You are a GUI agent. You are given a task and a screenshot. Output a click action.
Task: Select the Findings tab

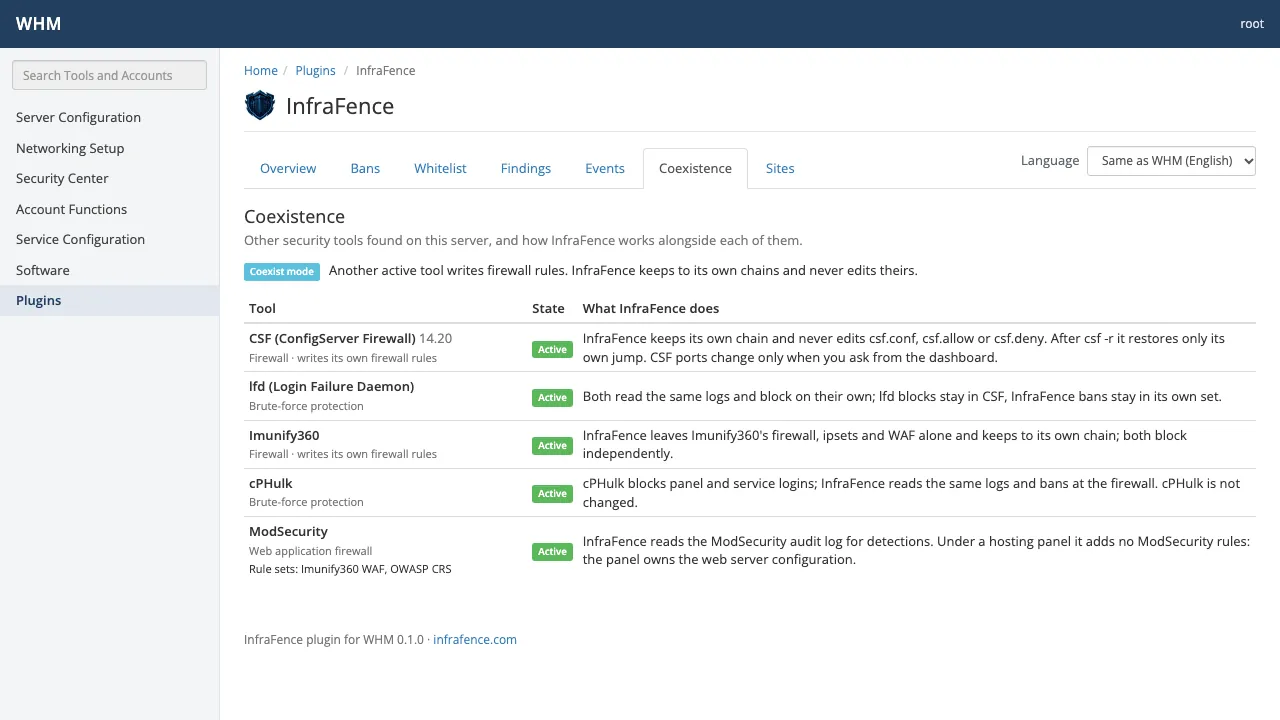(x=526, y=168)
